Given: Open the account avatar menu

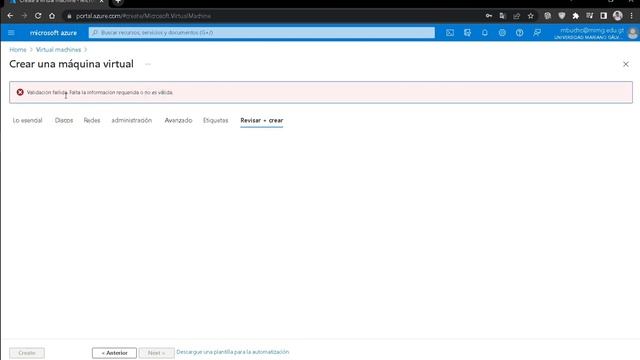Looking at the screenshot, I should coord(633,33).
